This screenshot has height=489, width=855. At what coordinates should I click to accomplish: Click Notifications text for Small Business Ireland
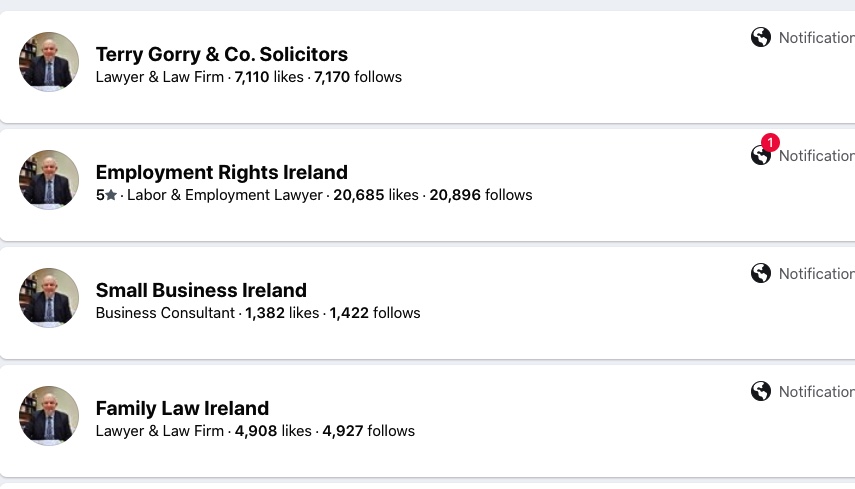point(817,273)
